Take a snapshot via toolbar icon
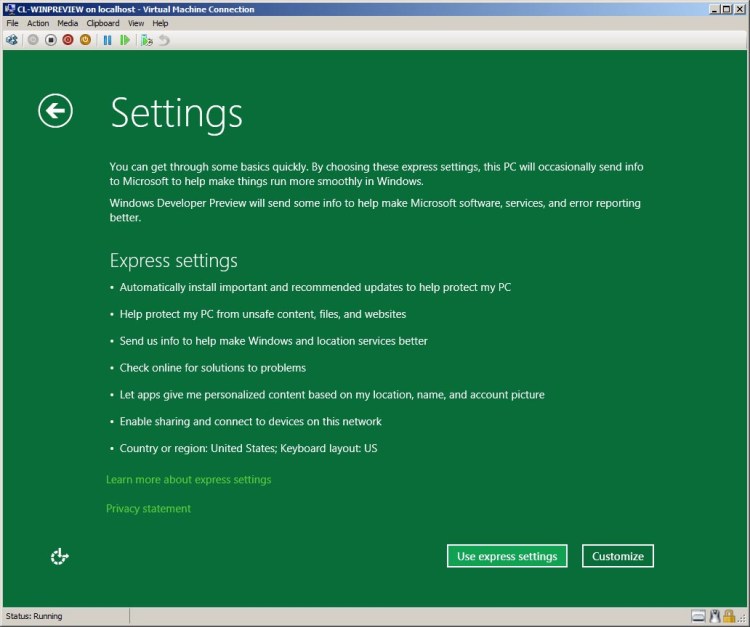750x627 pixels. click(147, 40)
